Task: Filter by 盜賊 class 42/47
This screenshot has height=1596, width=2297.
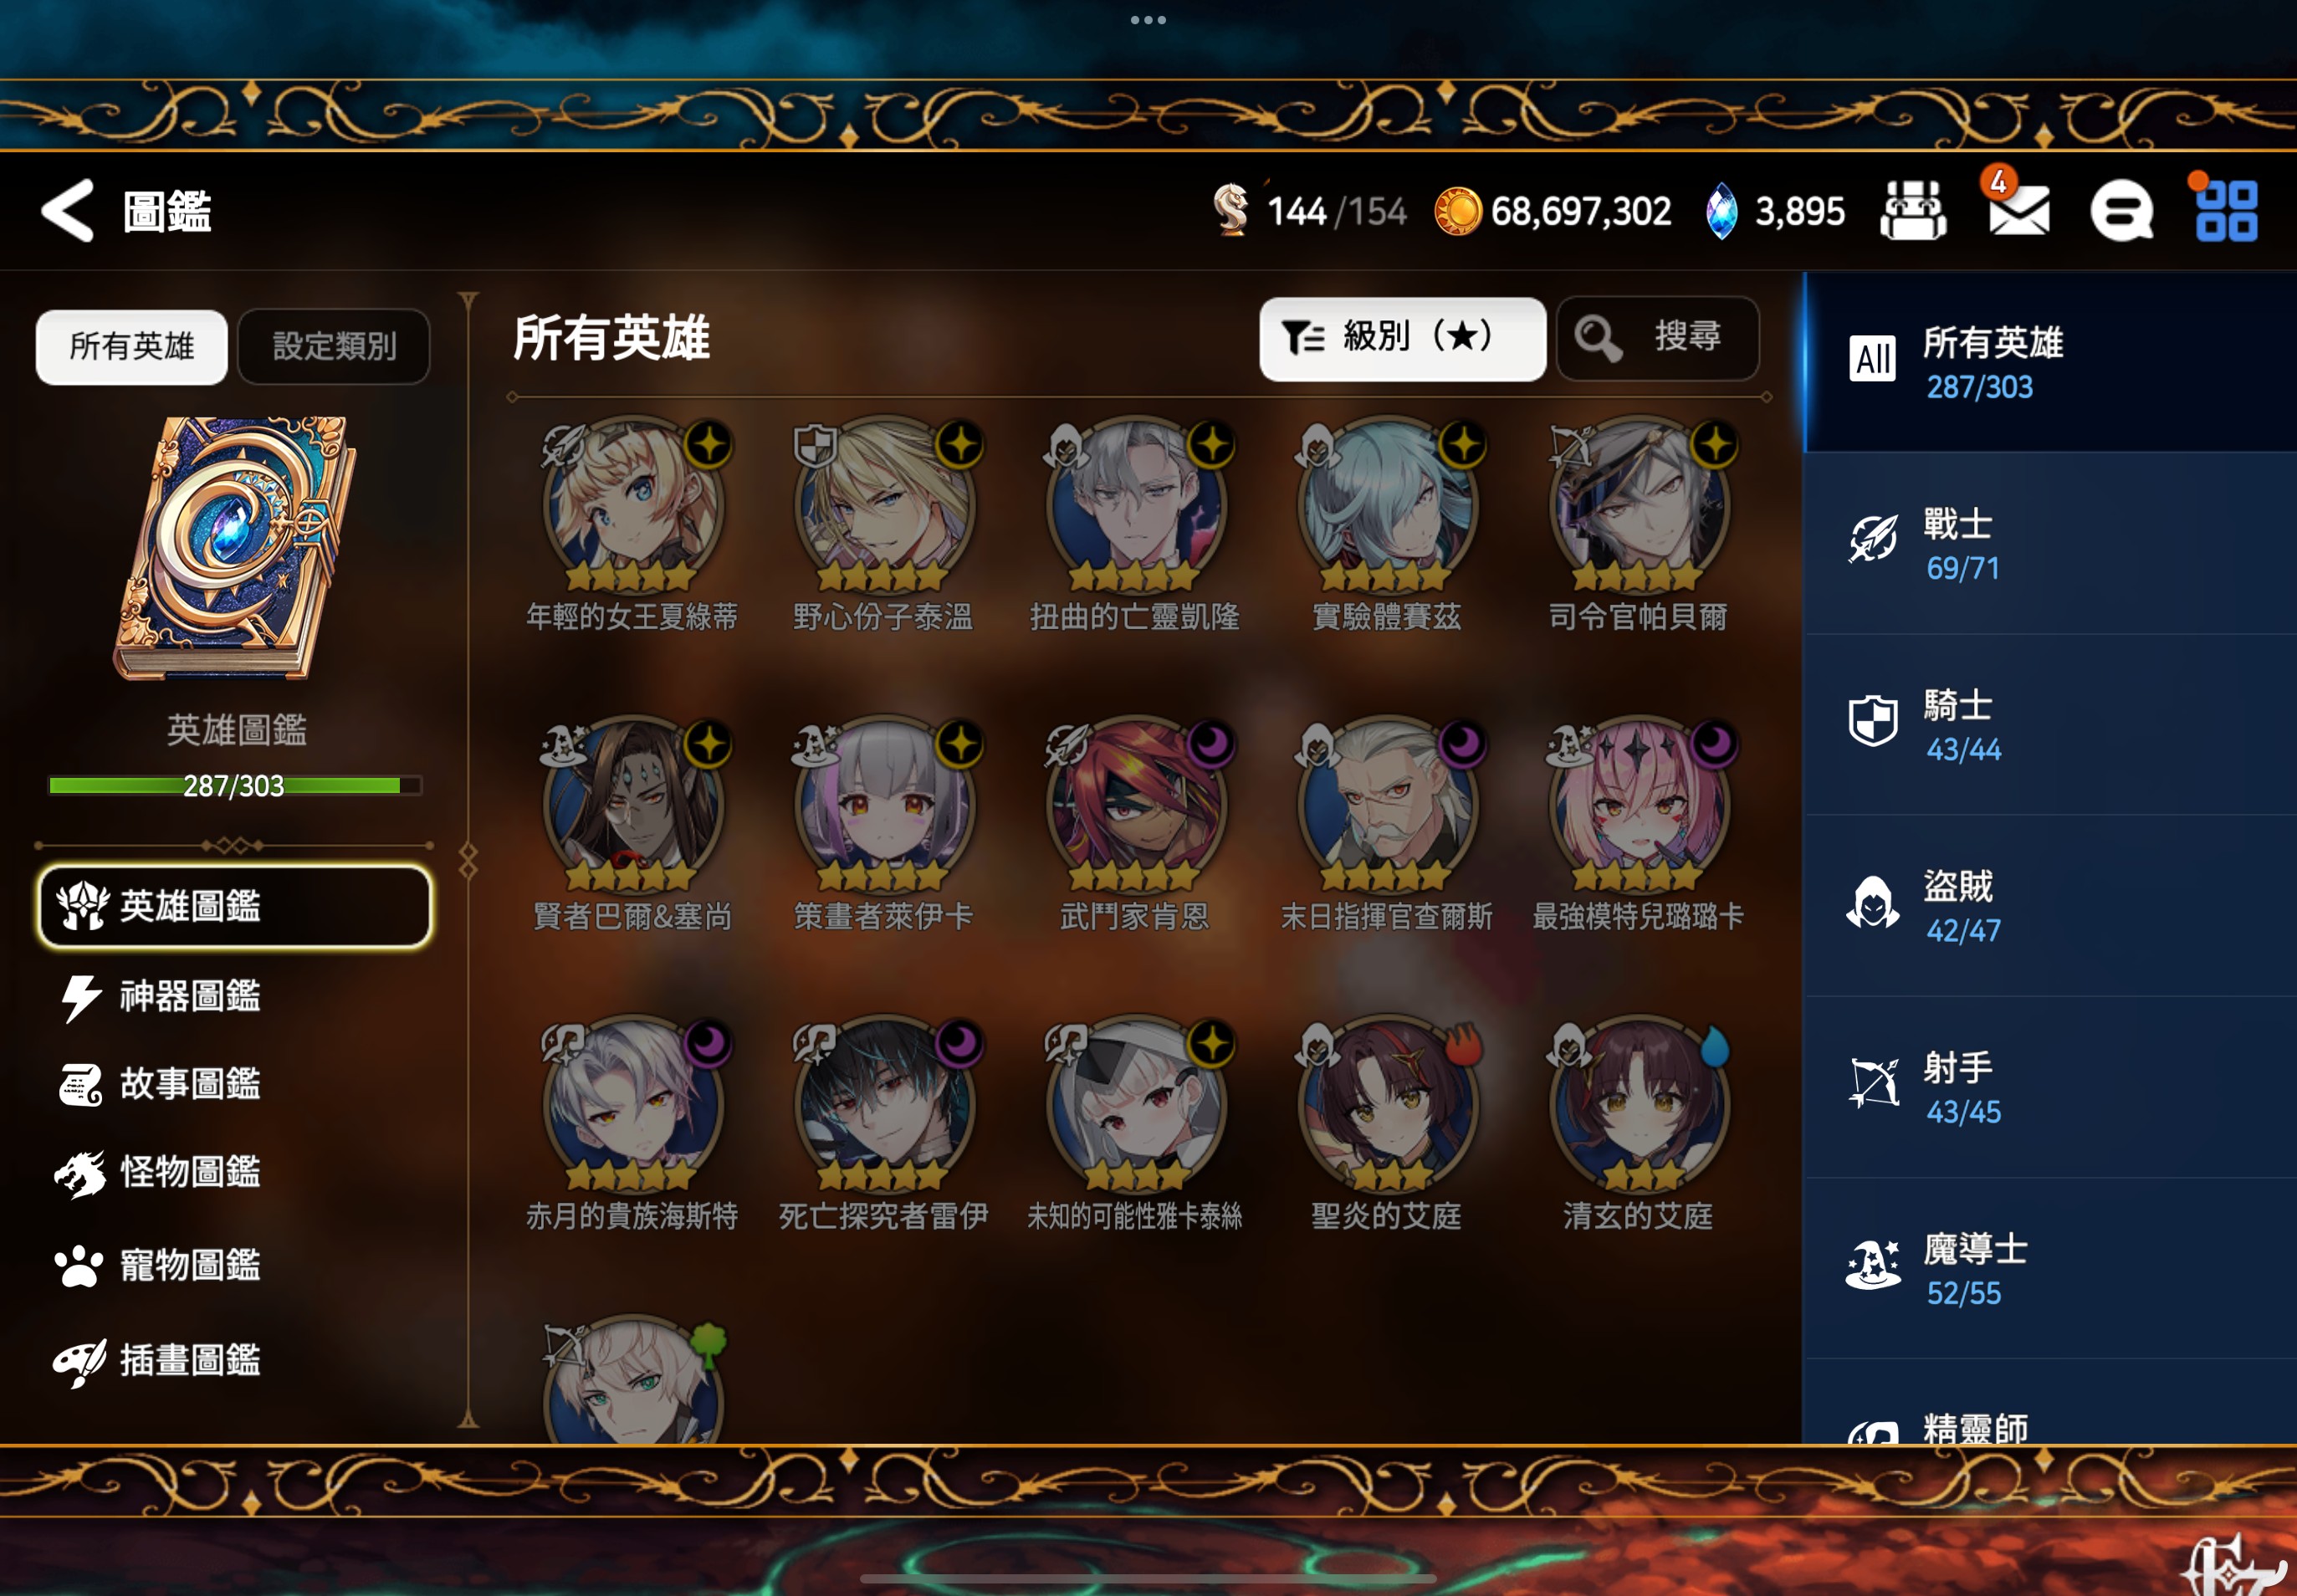Action: 2050,906
